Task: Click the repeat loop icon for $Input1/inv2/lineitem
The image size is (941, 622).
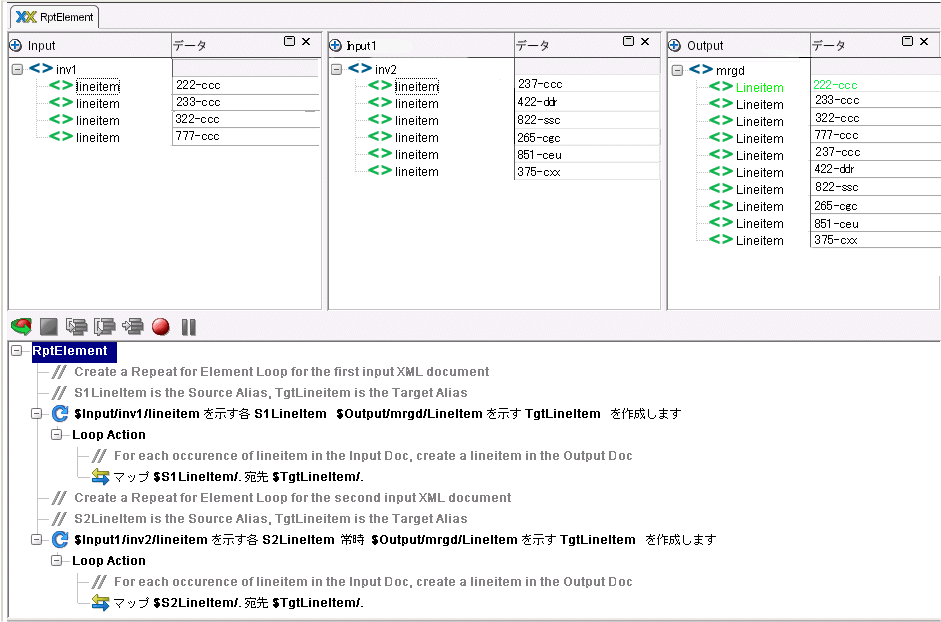Action: (x=59, y=540)
